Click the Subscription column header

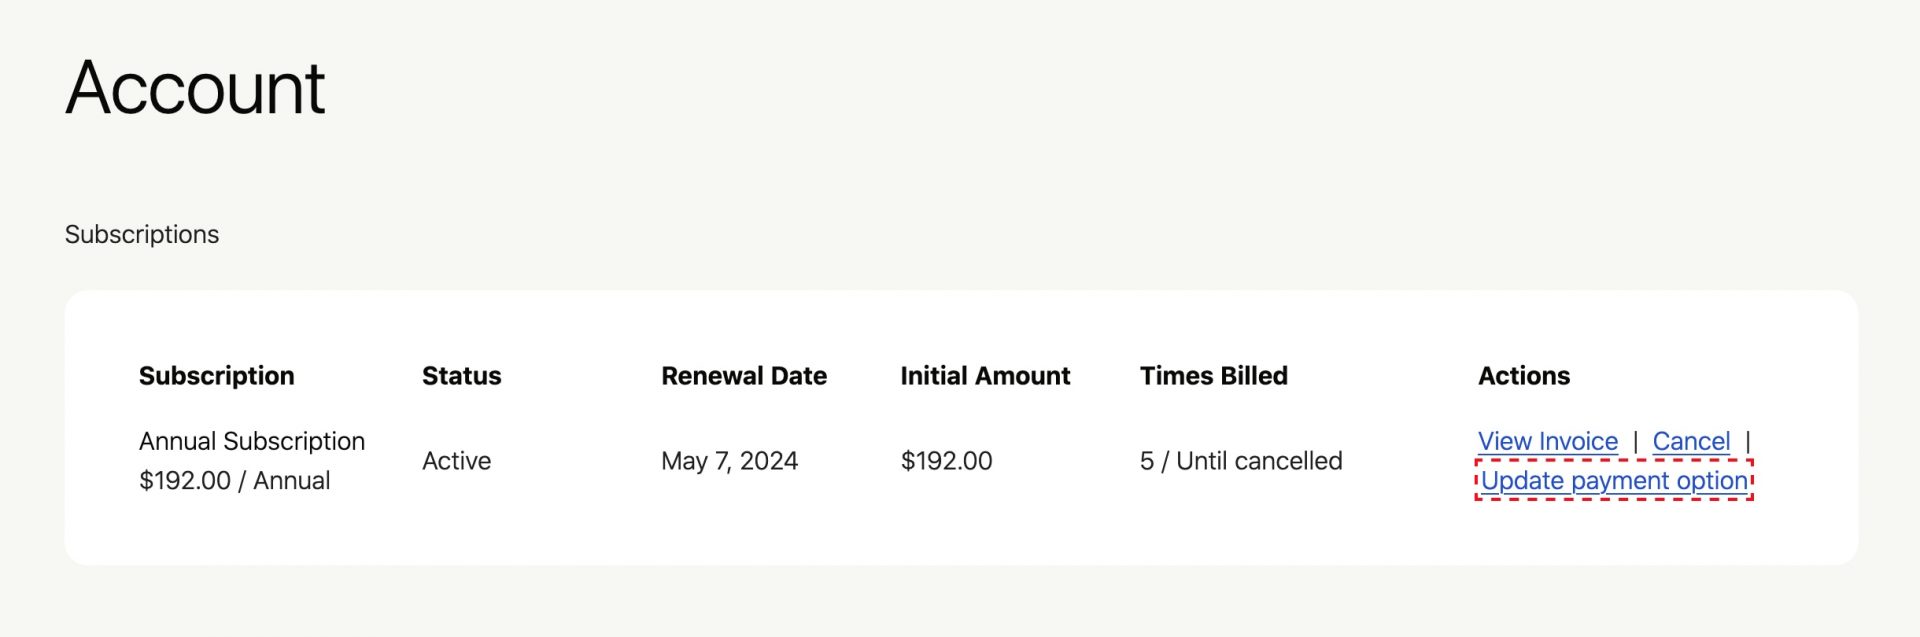coord(217,375)
